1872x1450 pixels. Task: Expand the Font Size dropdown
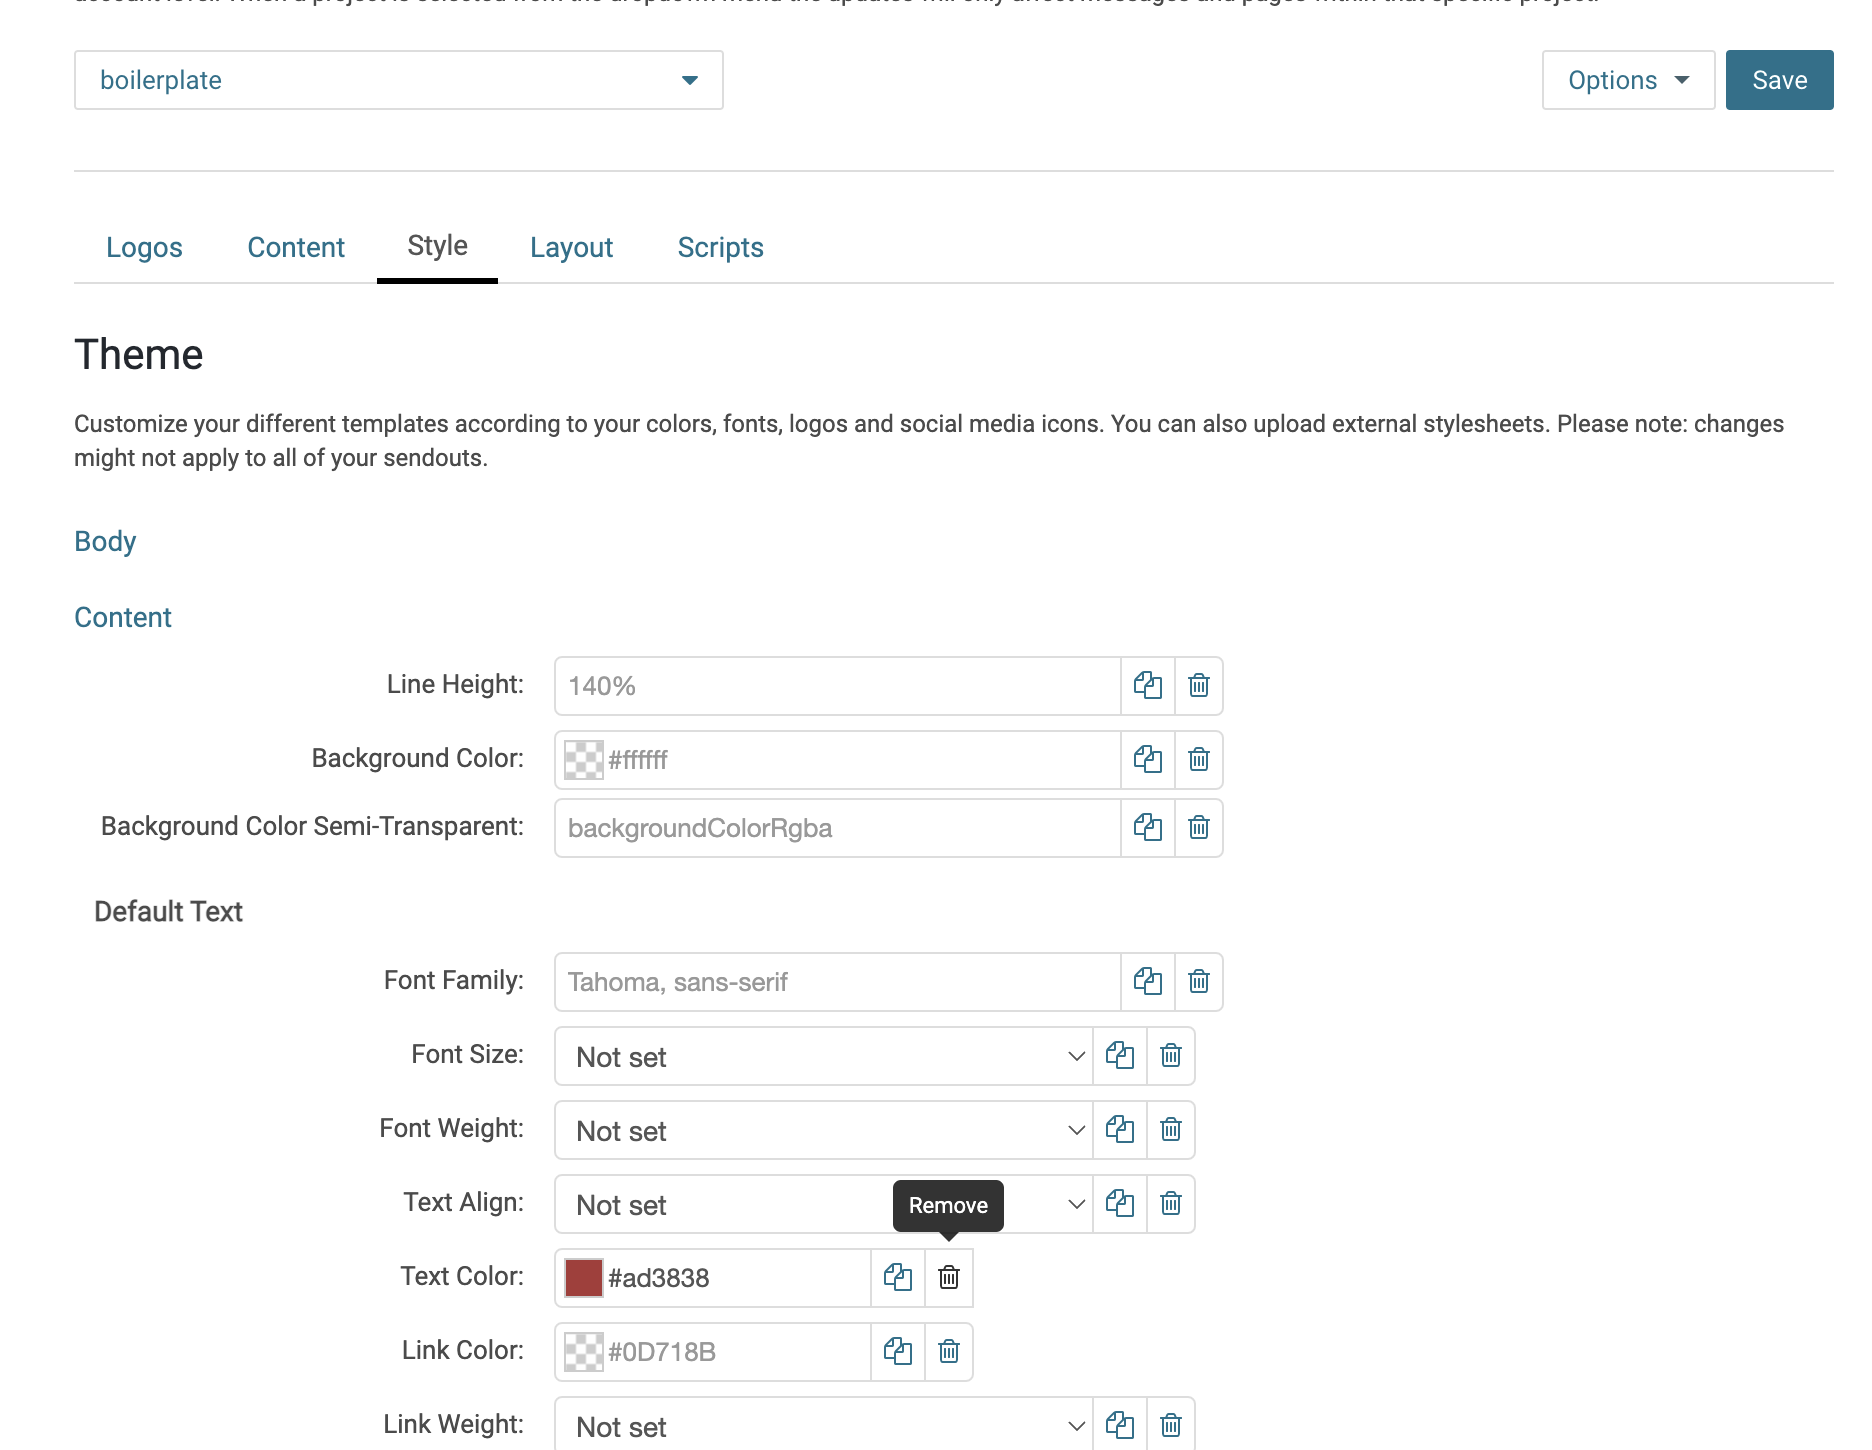click(822, 1056)
